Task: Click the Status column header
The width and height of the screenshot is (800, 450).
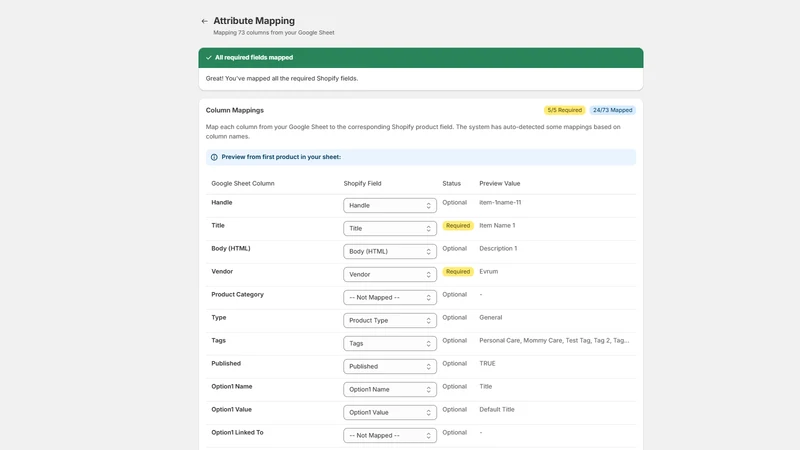Action: click(452, 183)
